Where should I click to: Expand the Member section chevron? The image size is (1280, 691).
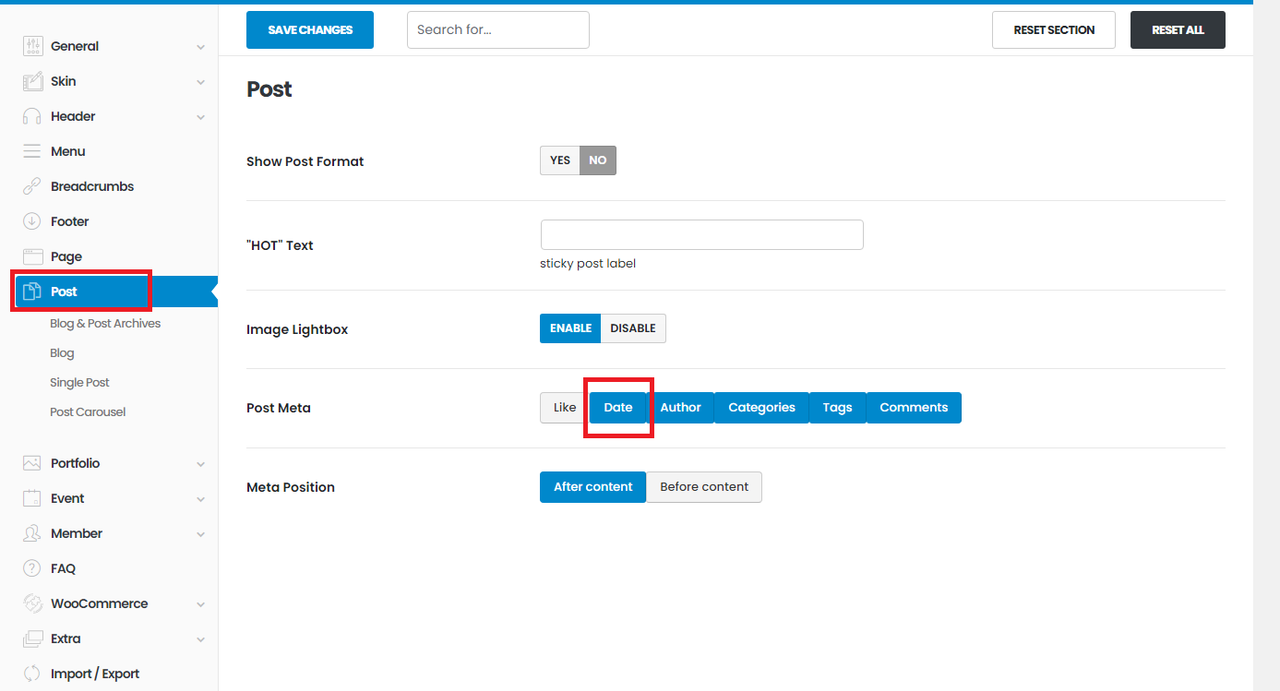(x=201, y=534)
